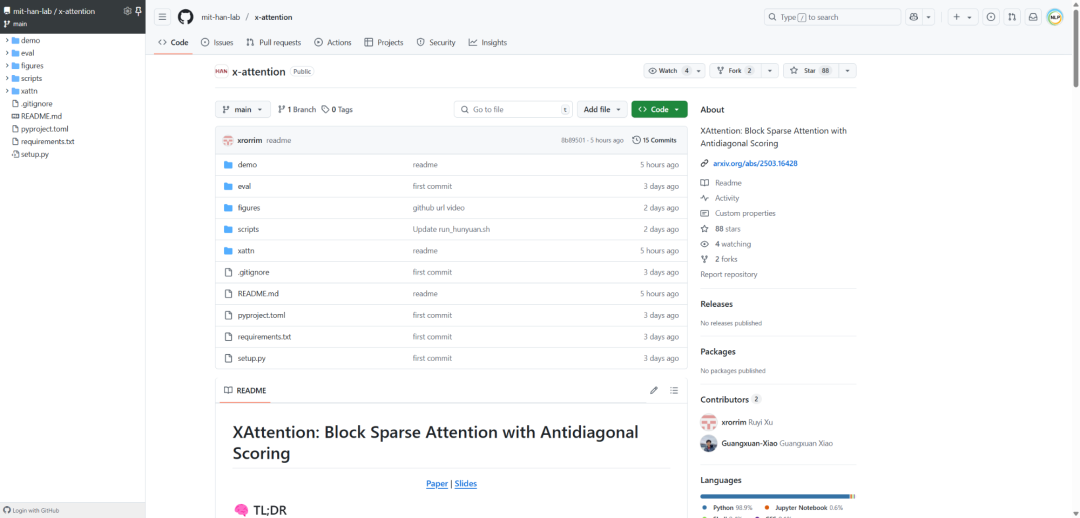Open commit hash 8b89501

coord(572,141)
